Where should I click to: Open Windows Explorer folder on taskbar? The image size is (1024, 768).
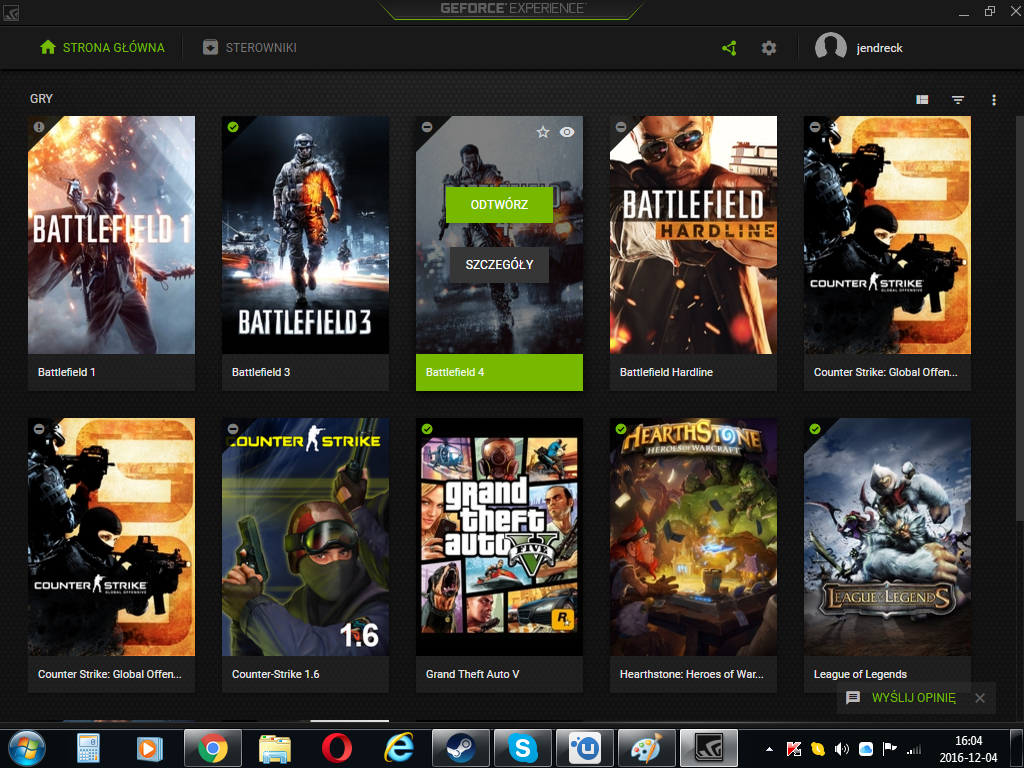click(x=275, y=748)
